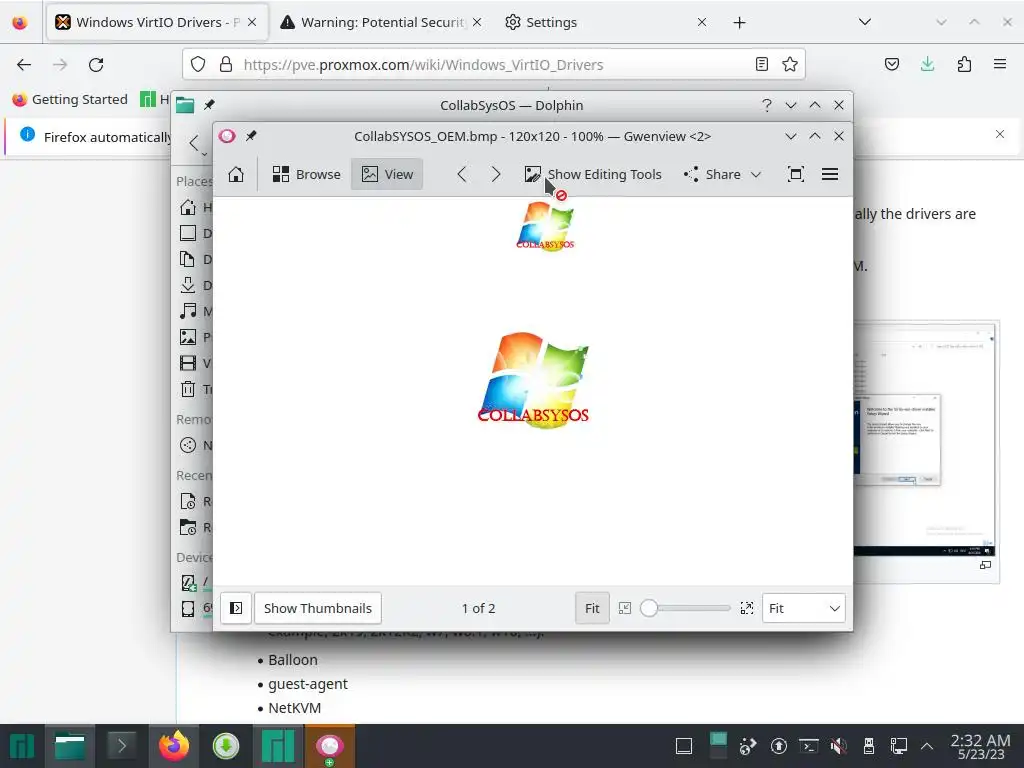This screenshot has height=768, width=1024.
Task: Toggle Gwenview View mode button
Action: 387,174
